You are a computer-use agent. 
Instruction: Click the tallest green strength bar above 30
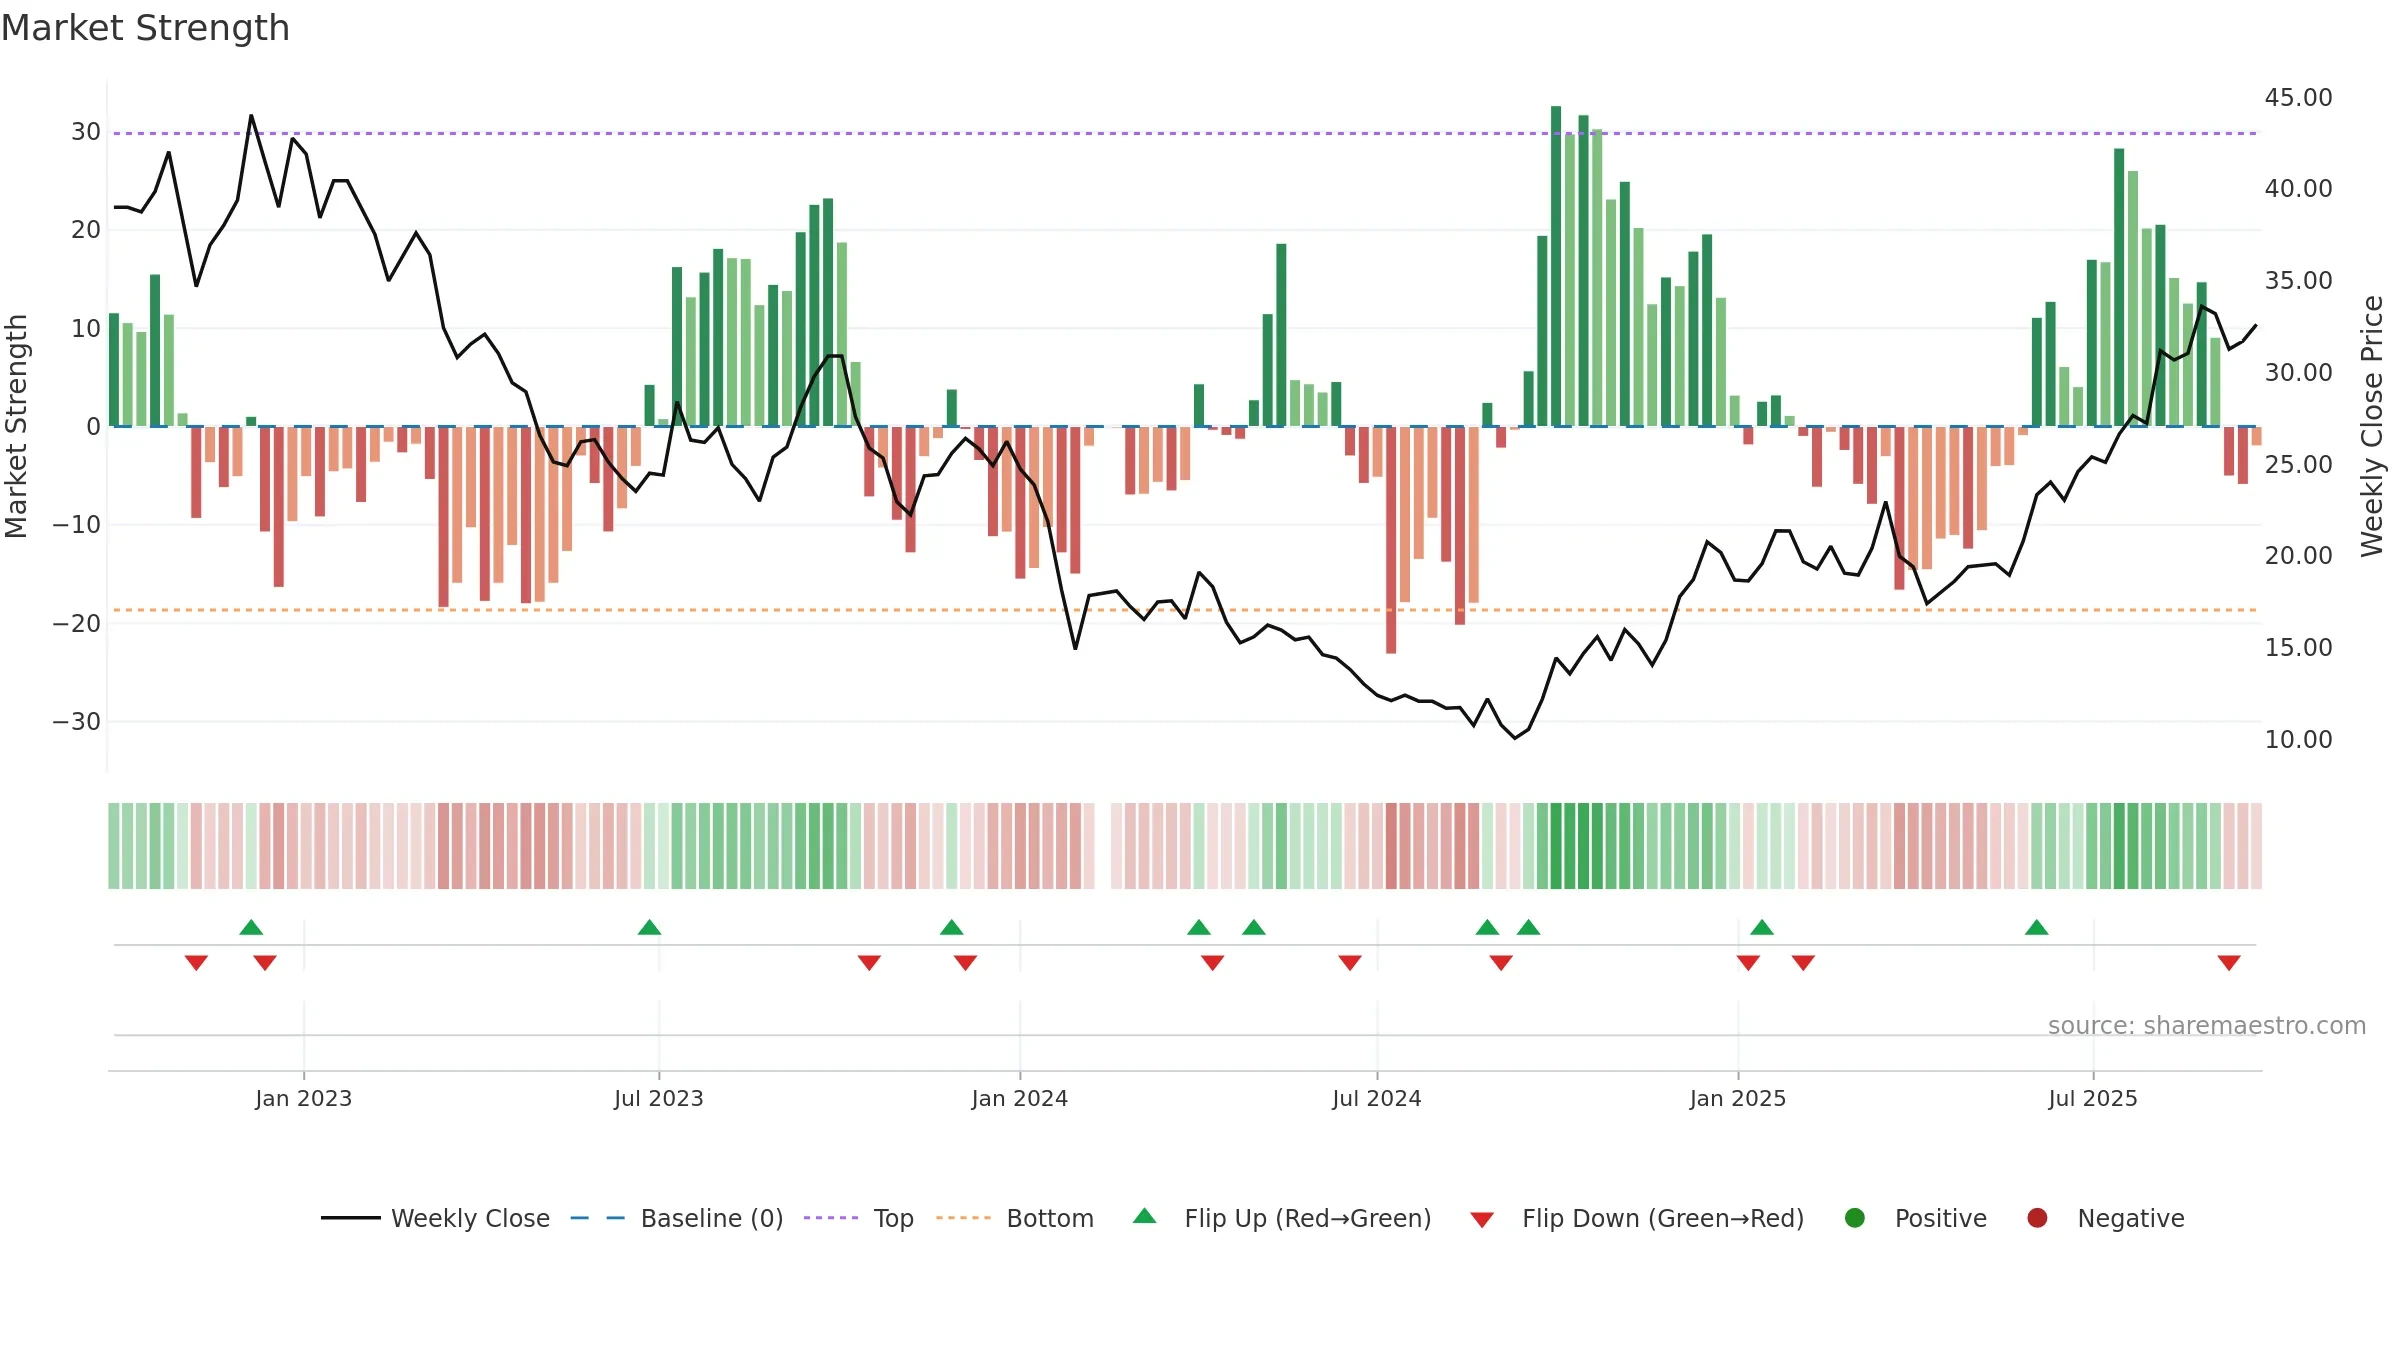point(1556,266)
